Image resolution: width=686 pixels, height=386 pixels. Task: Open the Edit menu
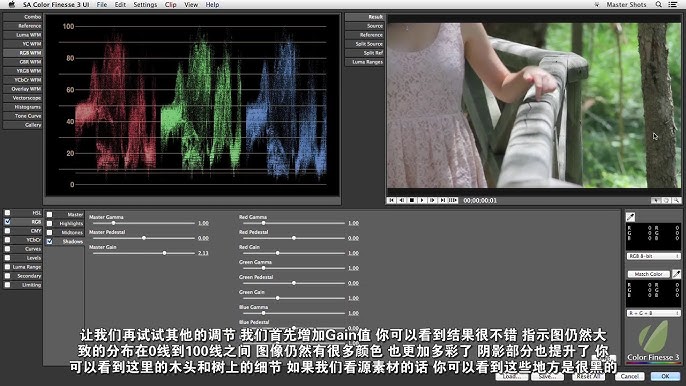pyautogui.click(x=120, y=4)
